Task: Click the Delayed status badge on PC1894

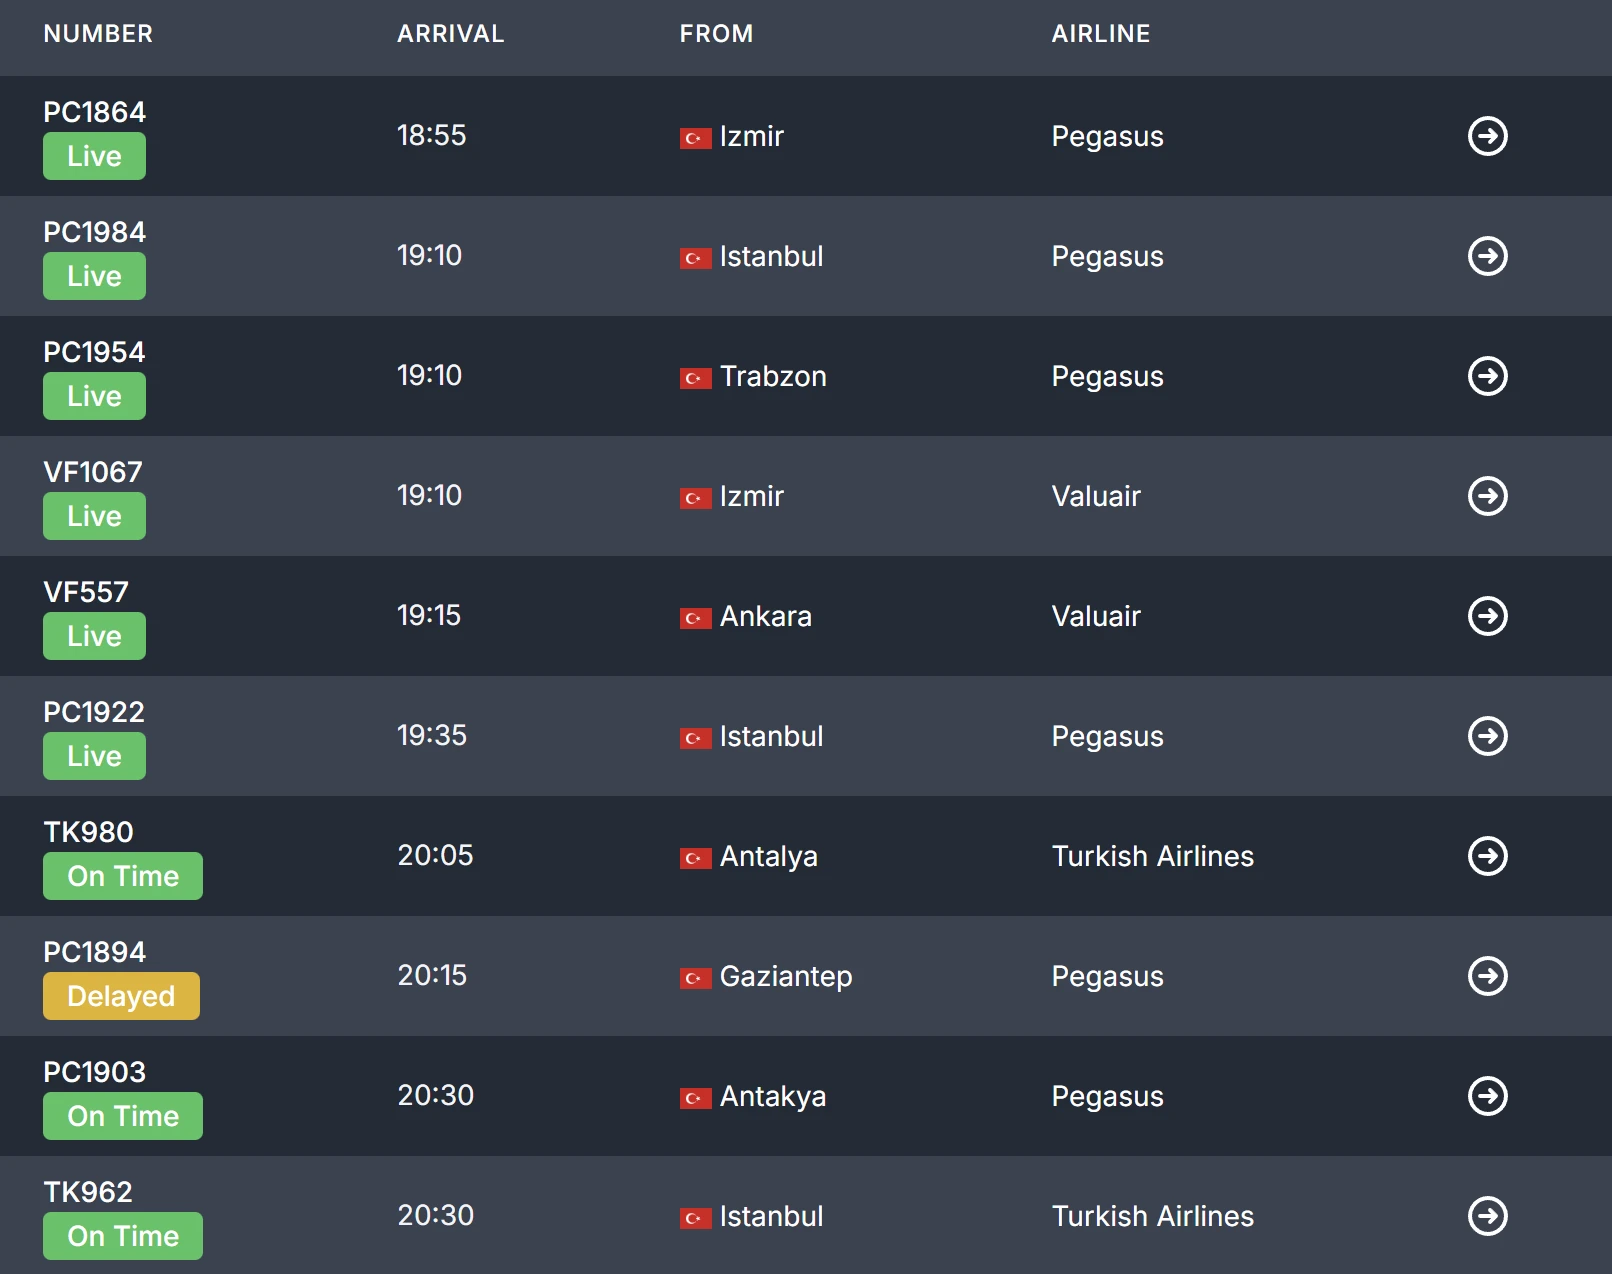Action: (121, 996)
